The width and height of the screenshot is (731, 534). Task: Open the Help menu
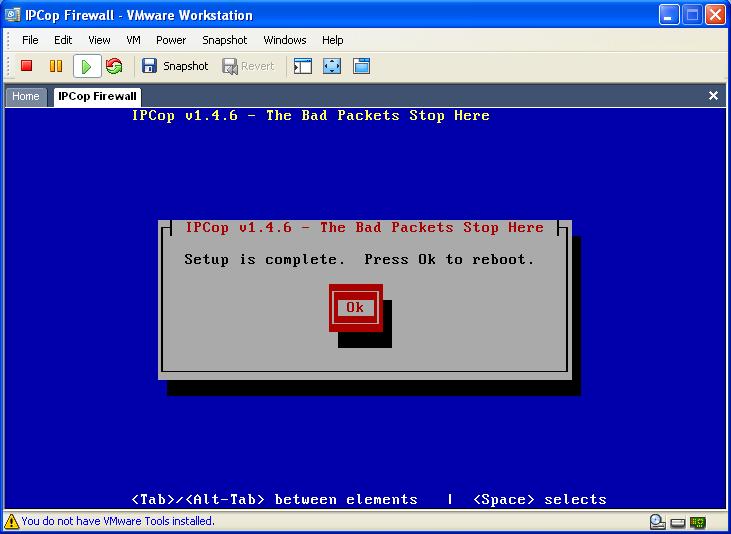coord(332,40)
